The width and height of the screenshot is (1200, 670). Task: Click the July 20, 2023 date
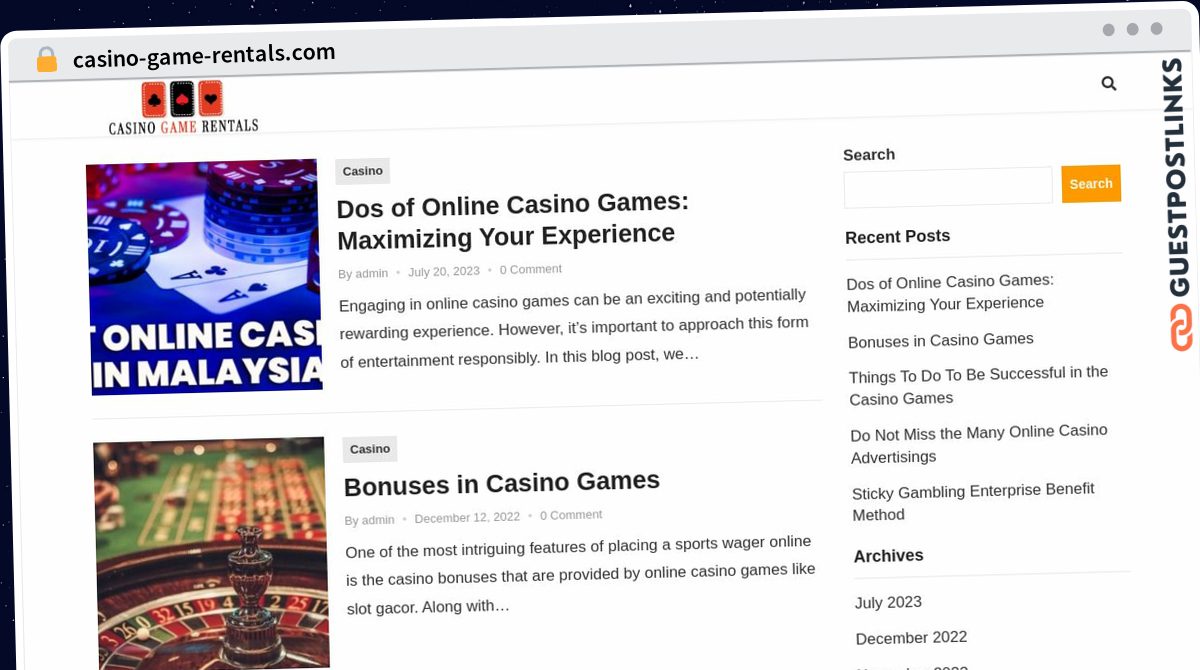tap(444, 271)
